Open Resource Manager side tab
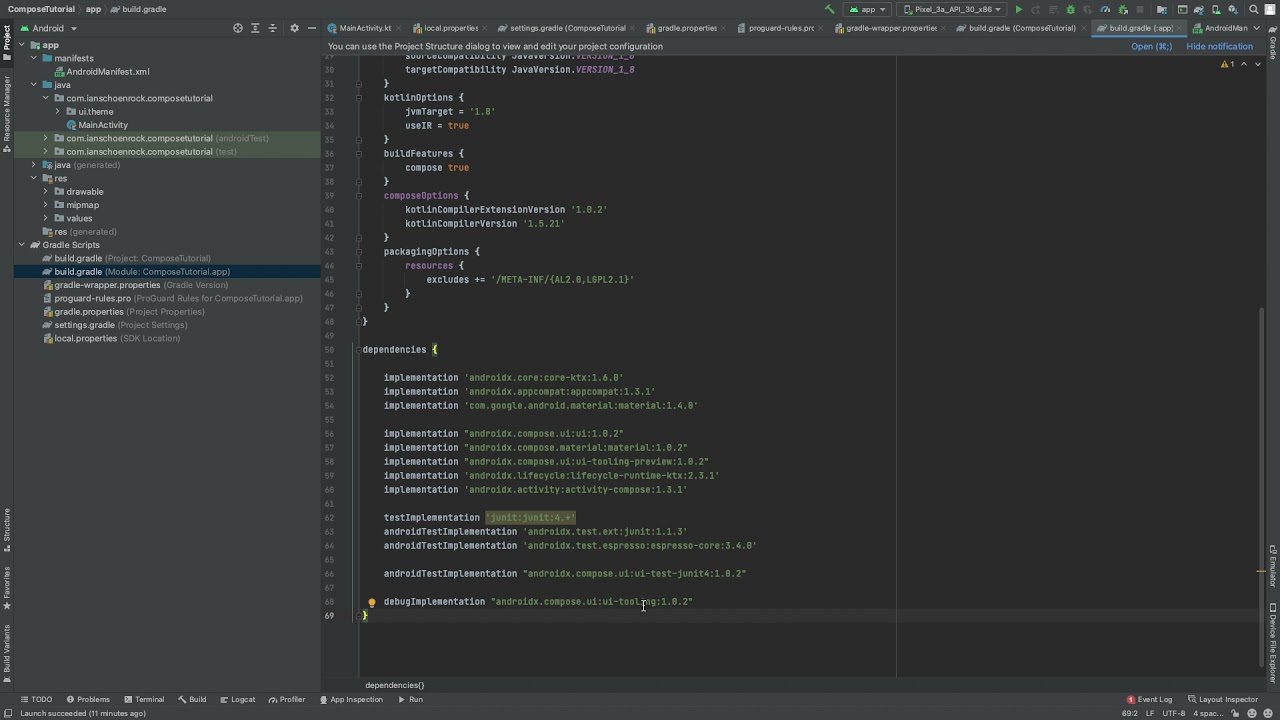The image size is (1280, 720). pos(6,113)
